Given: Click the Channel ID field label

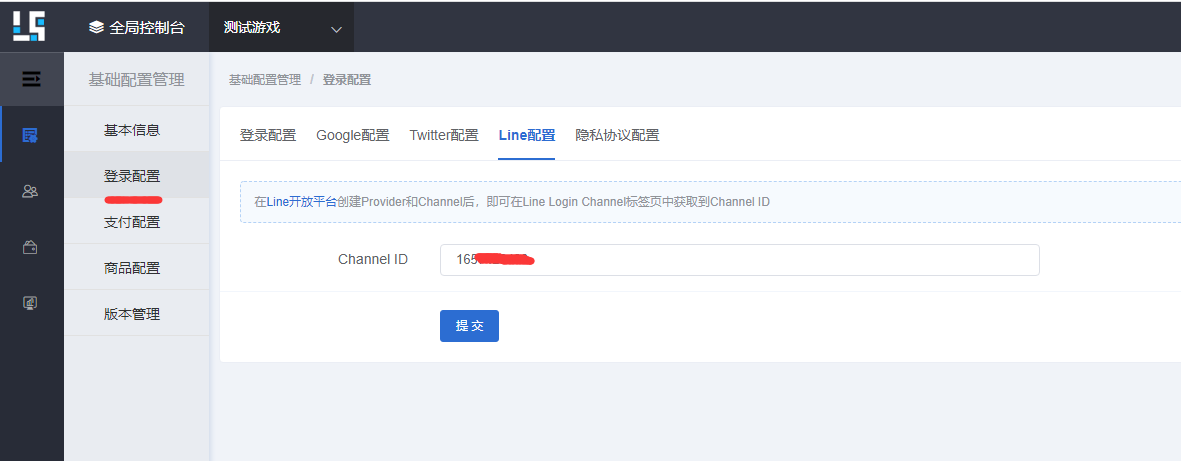Looking at the screenshot, I should pos(373,259).
